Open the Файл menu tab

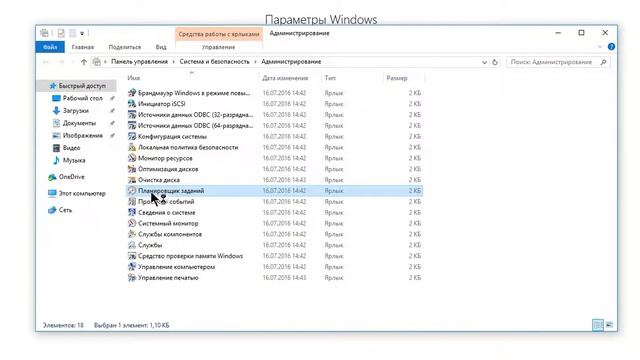(50, 47)
